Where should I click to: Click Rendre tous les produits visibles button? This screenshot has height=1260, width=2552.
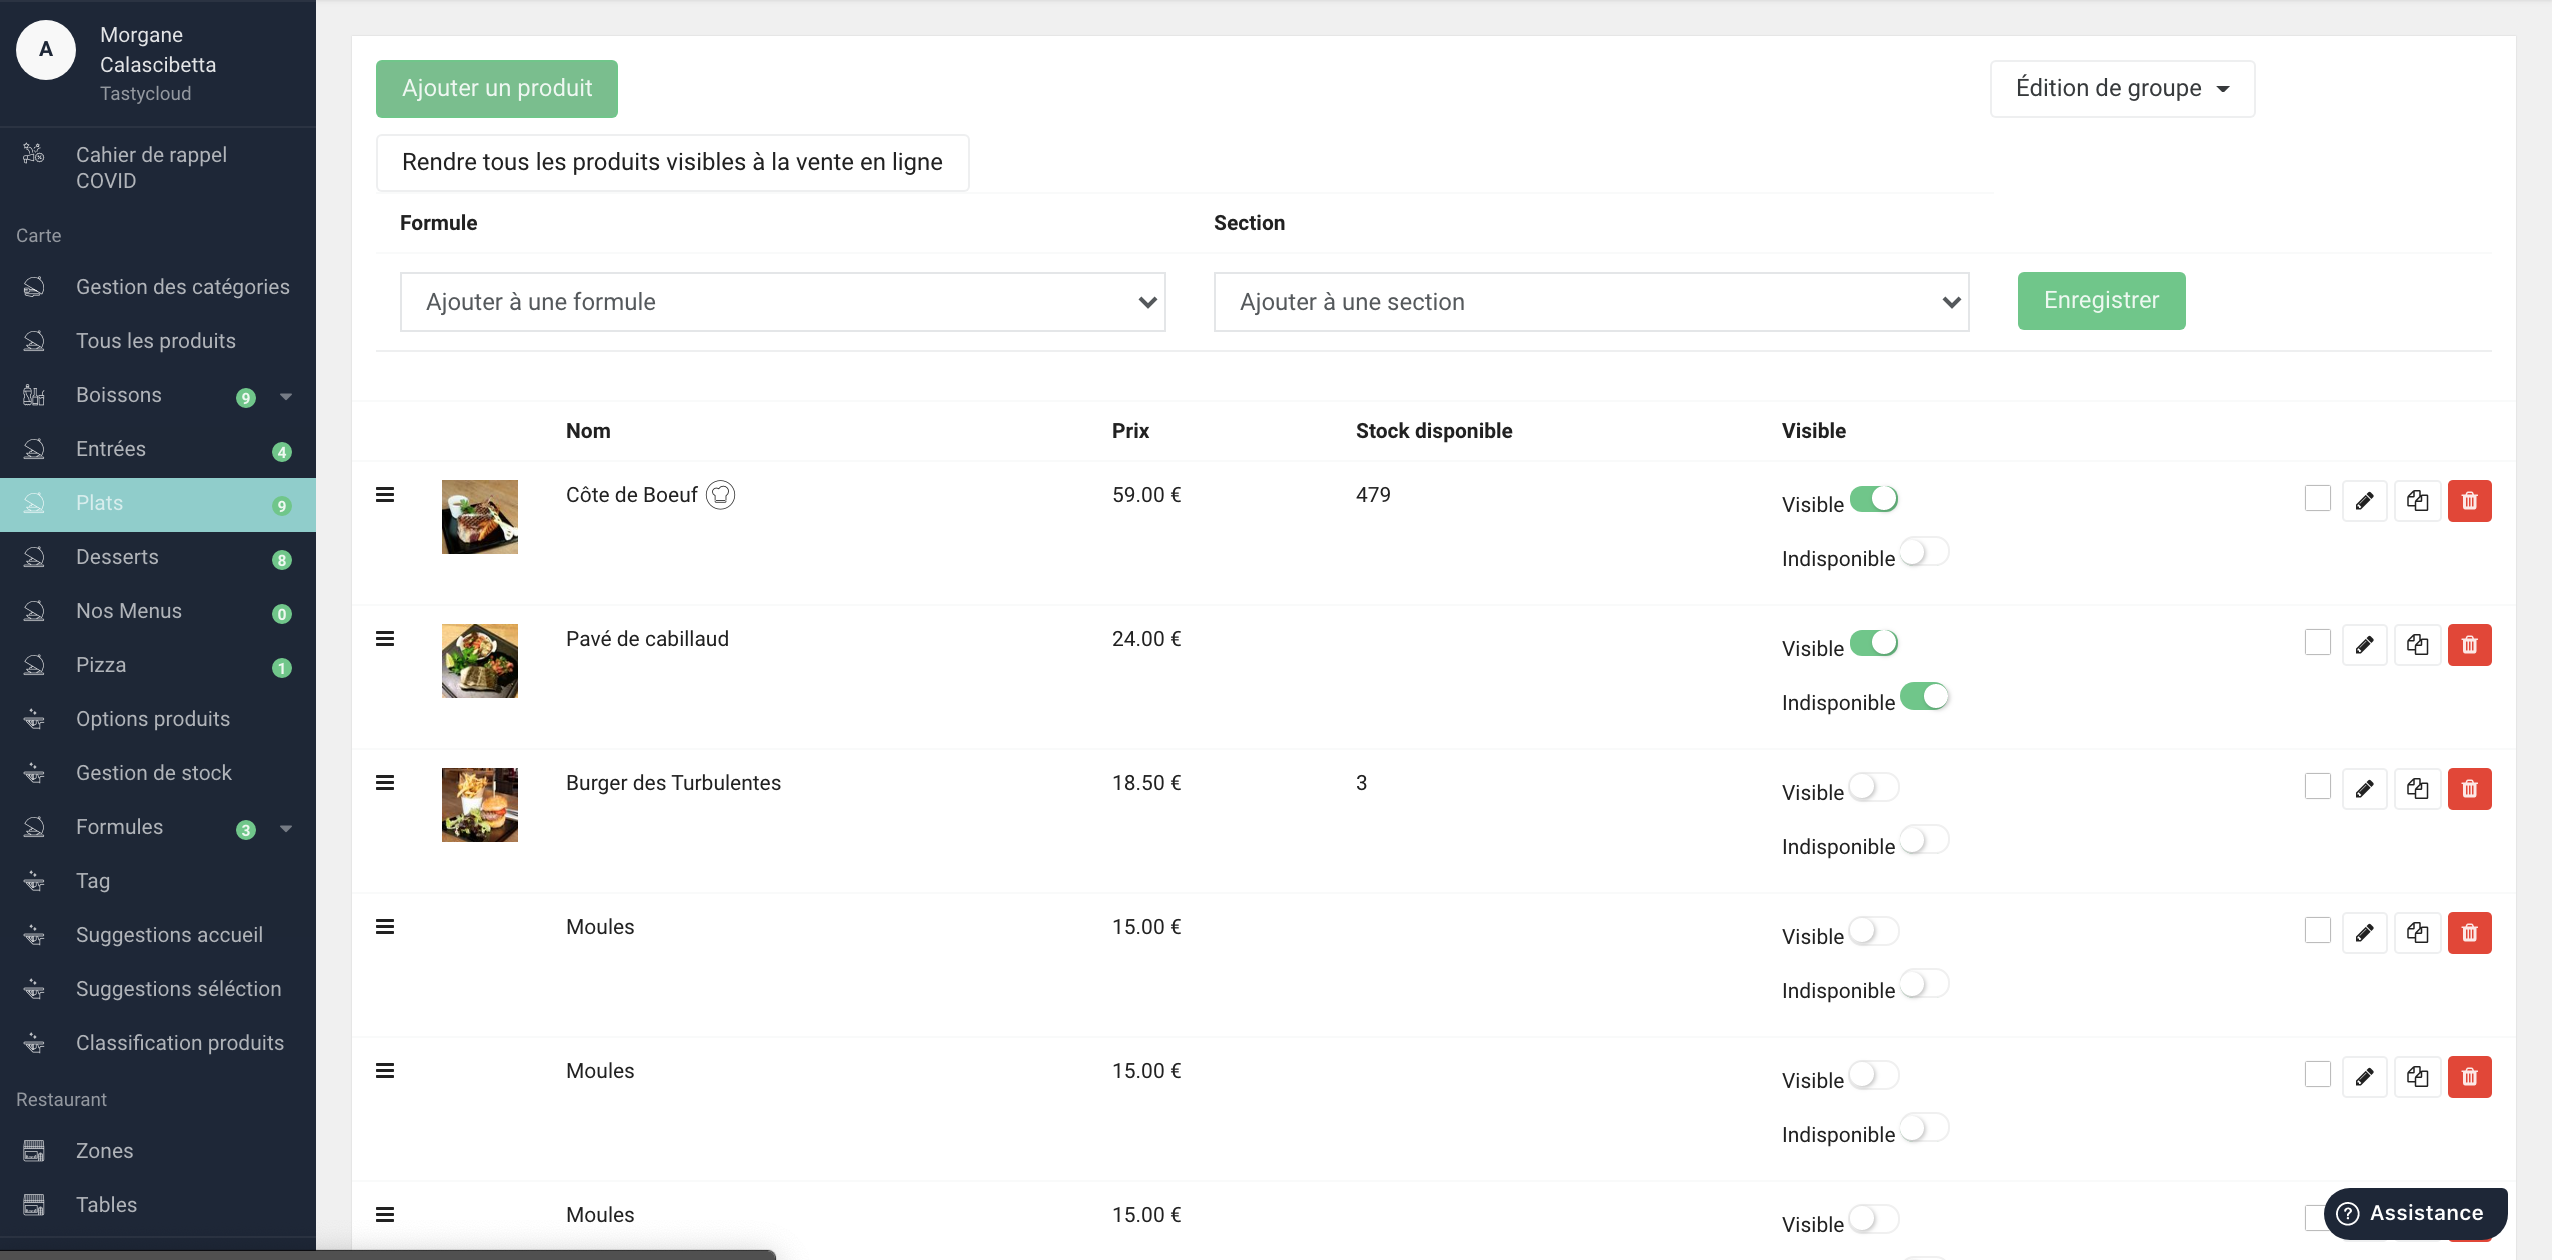click(x=672, y=162)
